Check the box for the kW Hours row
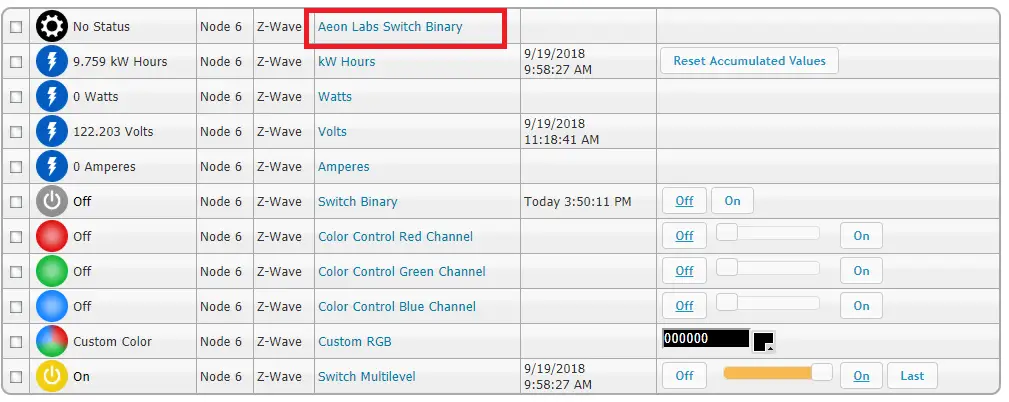The width and height of the screenshot is (1009, 402). pyautogui.click(x=16, y=62)
